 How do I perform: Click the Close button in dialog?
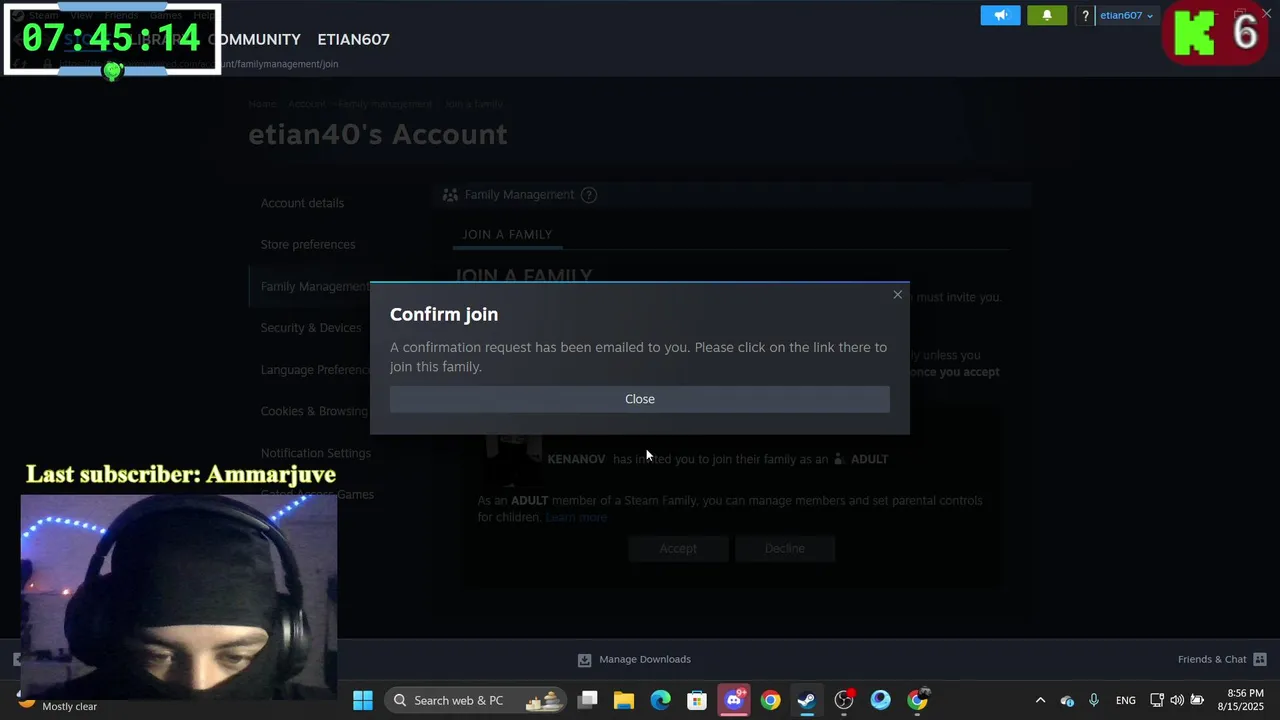pos(640,399)
